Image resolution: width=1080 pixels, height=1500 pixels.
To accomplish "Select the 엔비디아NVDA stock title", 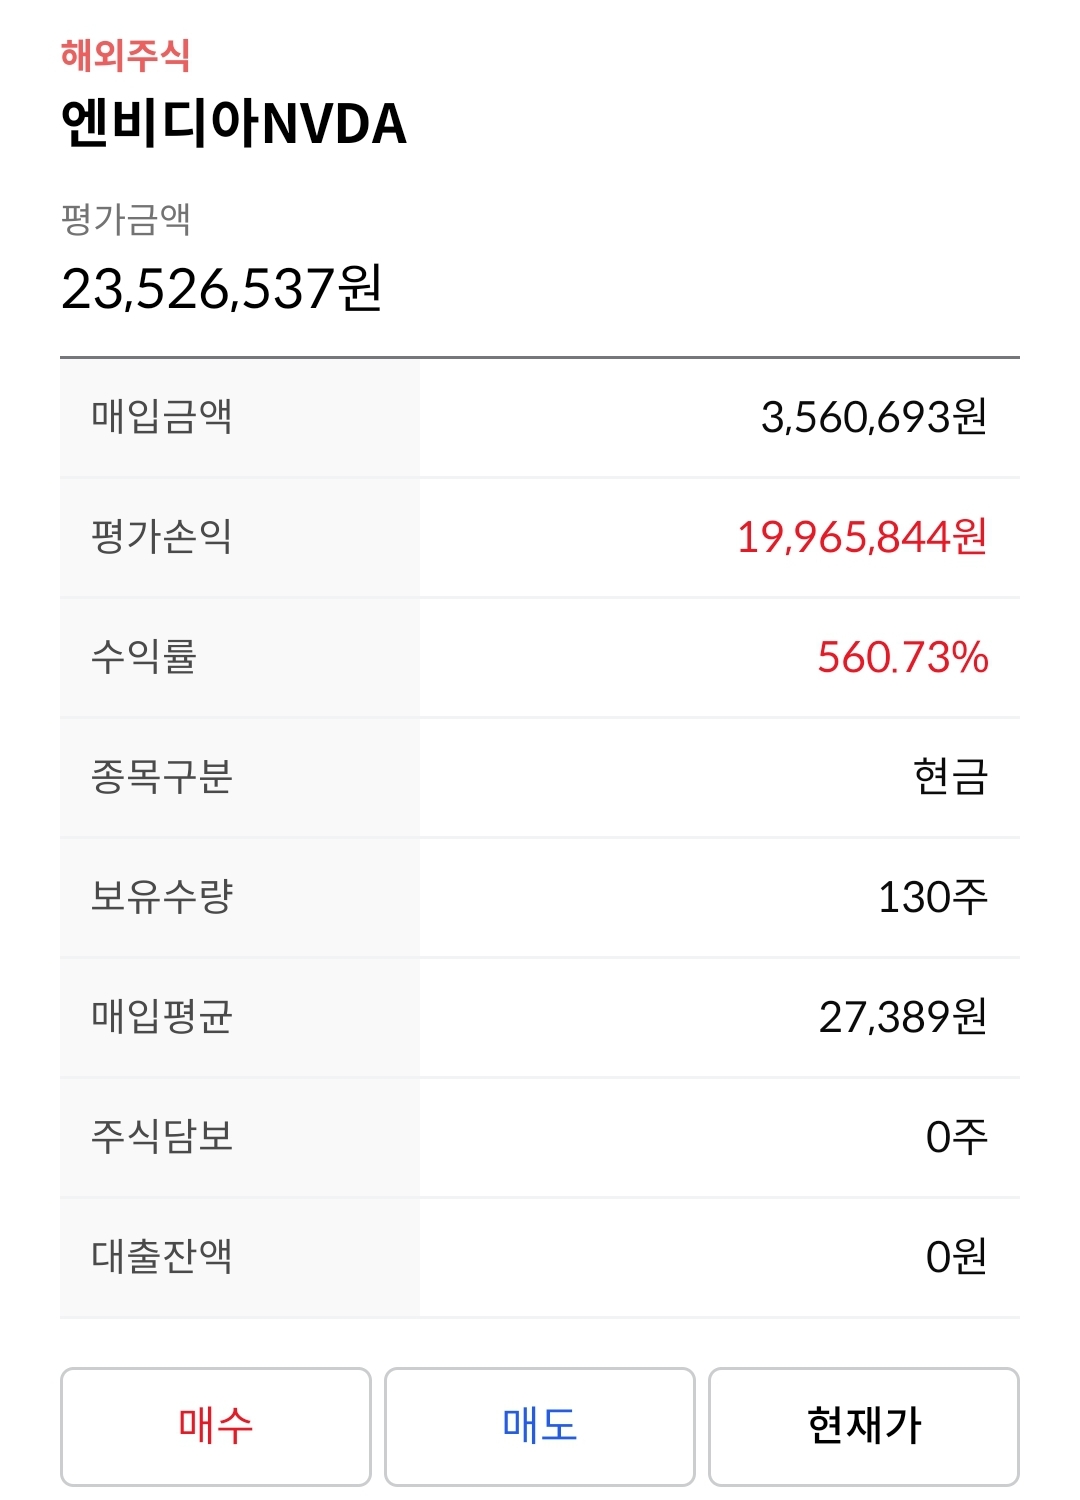I will pos(234,124).
